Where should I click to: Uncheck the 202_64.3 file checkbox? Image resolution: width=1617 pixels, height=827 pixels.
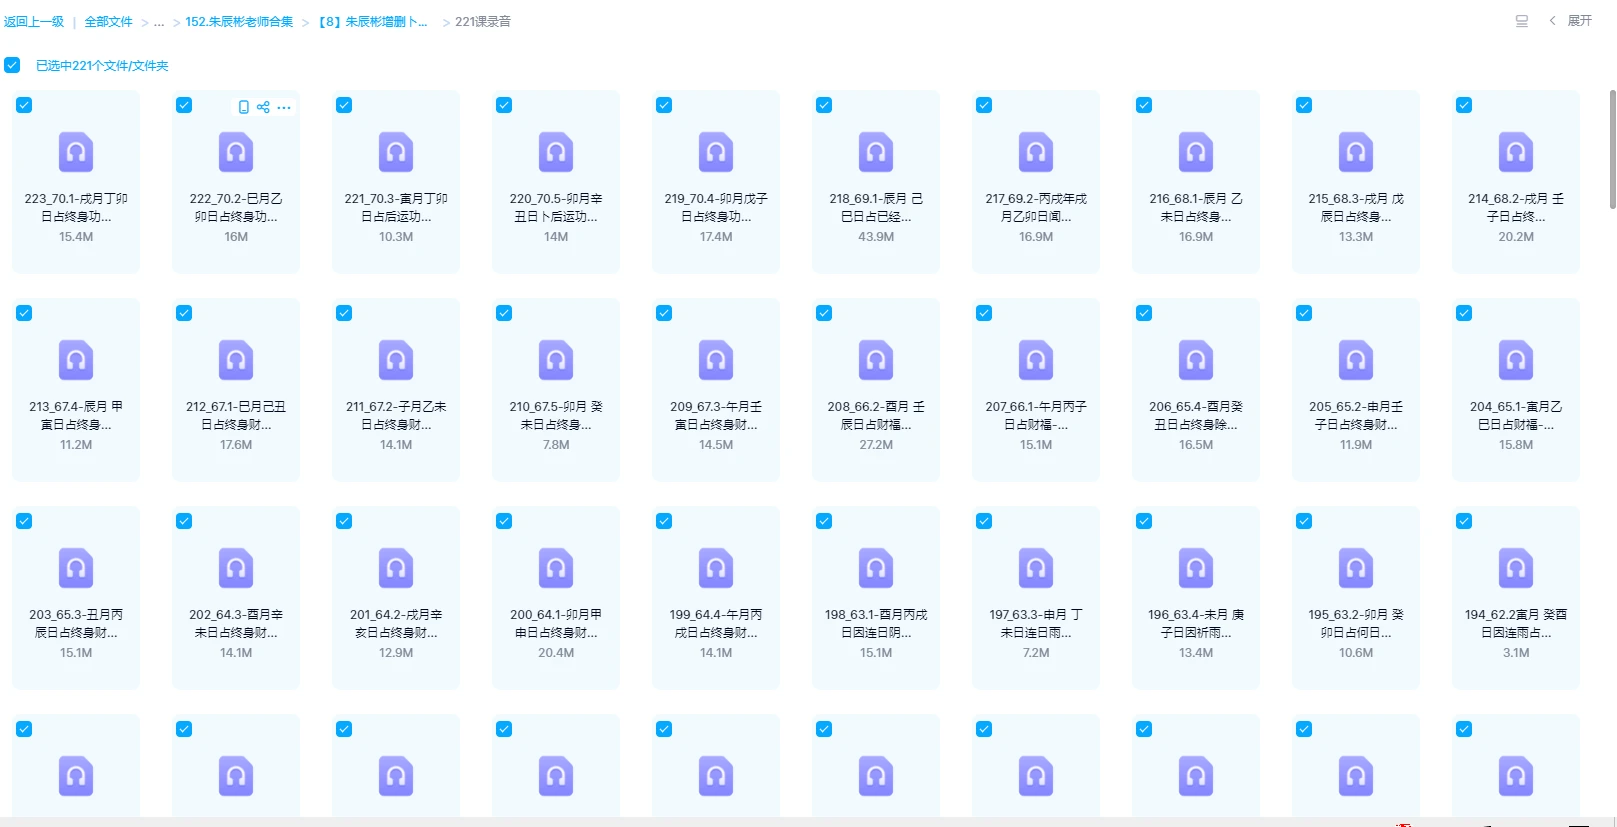(184, 521)
